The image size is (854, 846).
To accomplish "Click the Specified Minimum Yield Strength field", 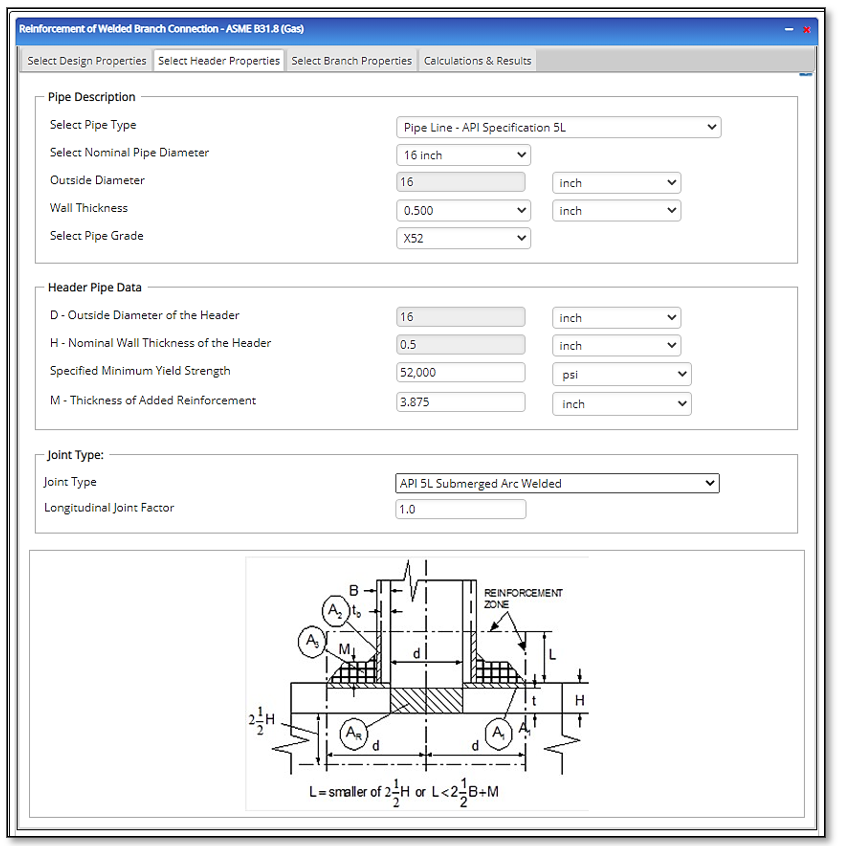I will (x=461, y=372).
